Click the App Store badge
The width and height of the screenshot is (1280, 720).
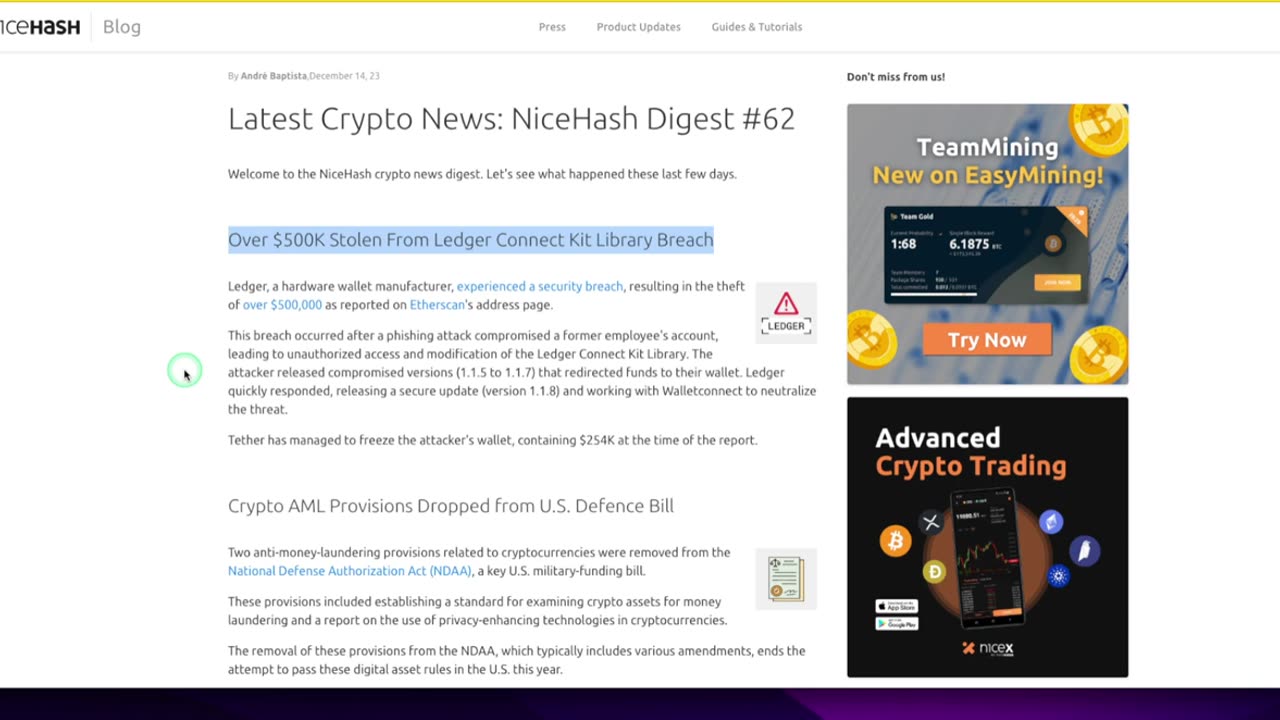(897, 606)
